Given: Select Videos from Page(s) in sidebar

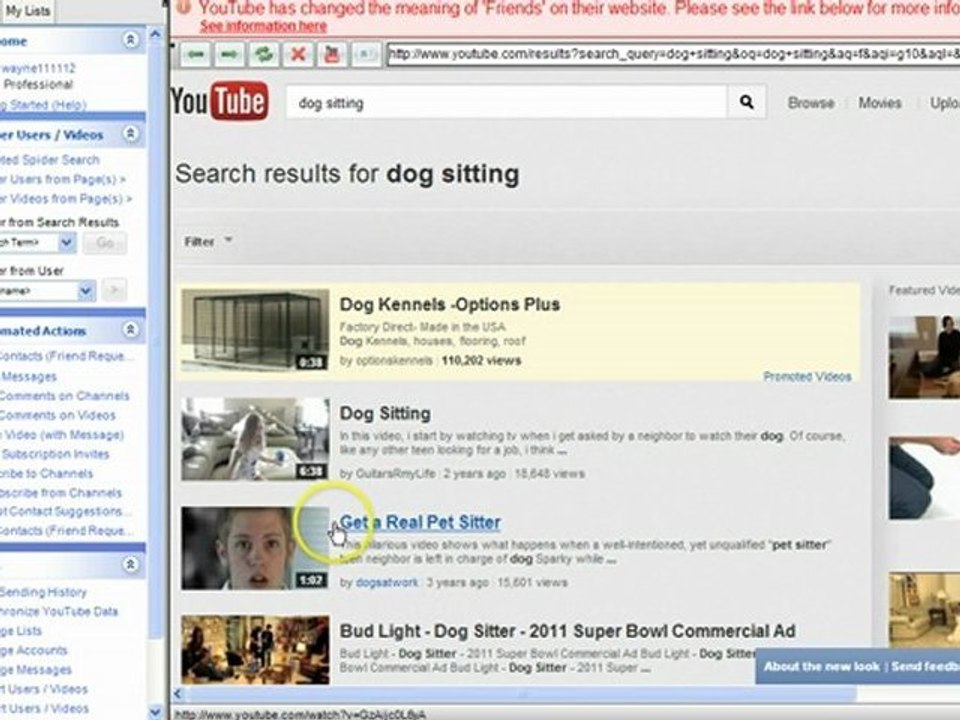Looking at the screenshot, I should [x=66, y=199].
